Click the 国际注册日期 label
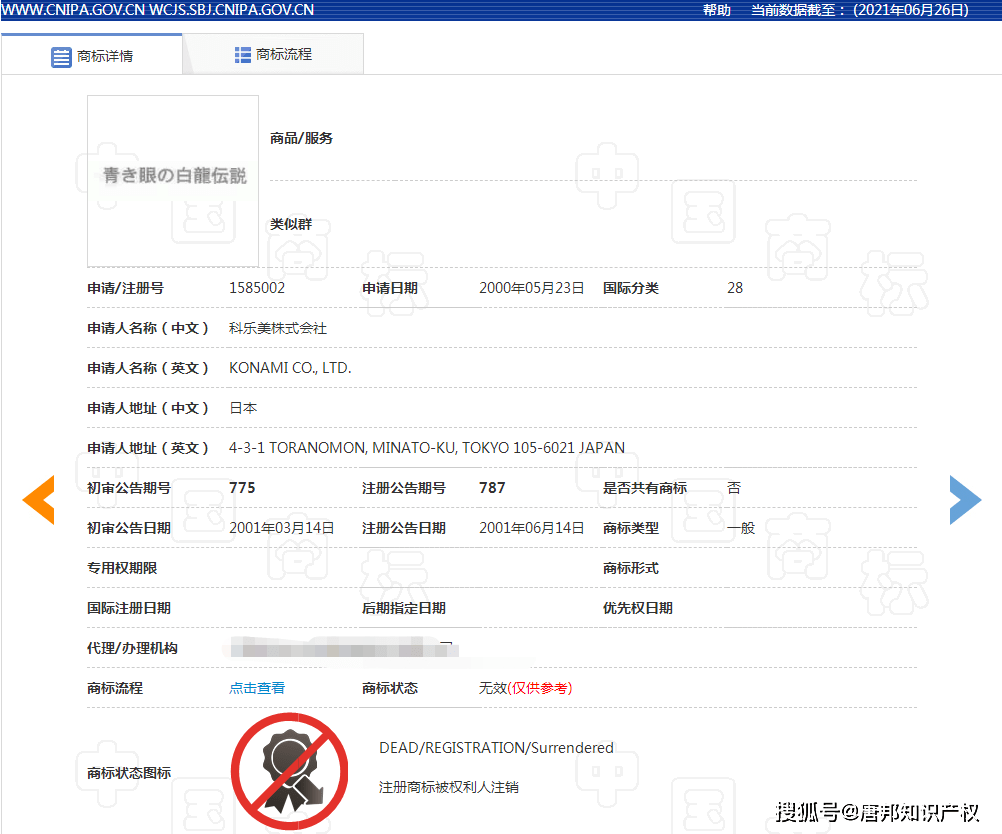 129,608
